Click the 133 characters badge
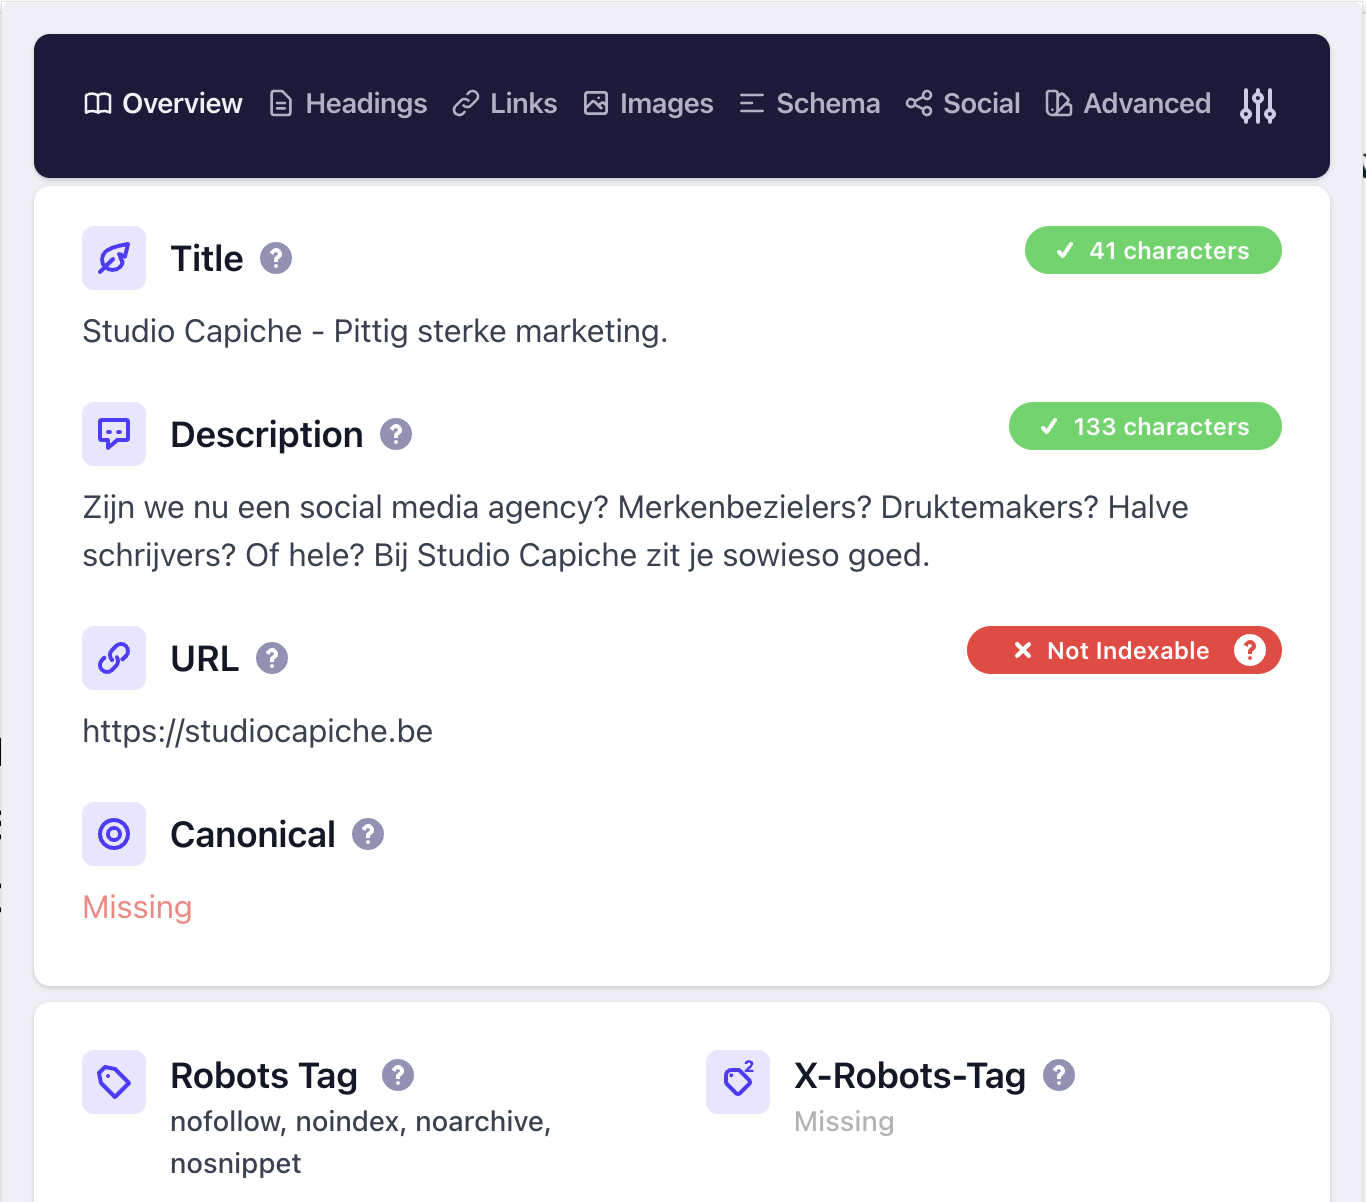Screen dimensions: 1366x1202 click(1145, 426)
